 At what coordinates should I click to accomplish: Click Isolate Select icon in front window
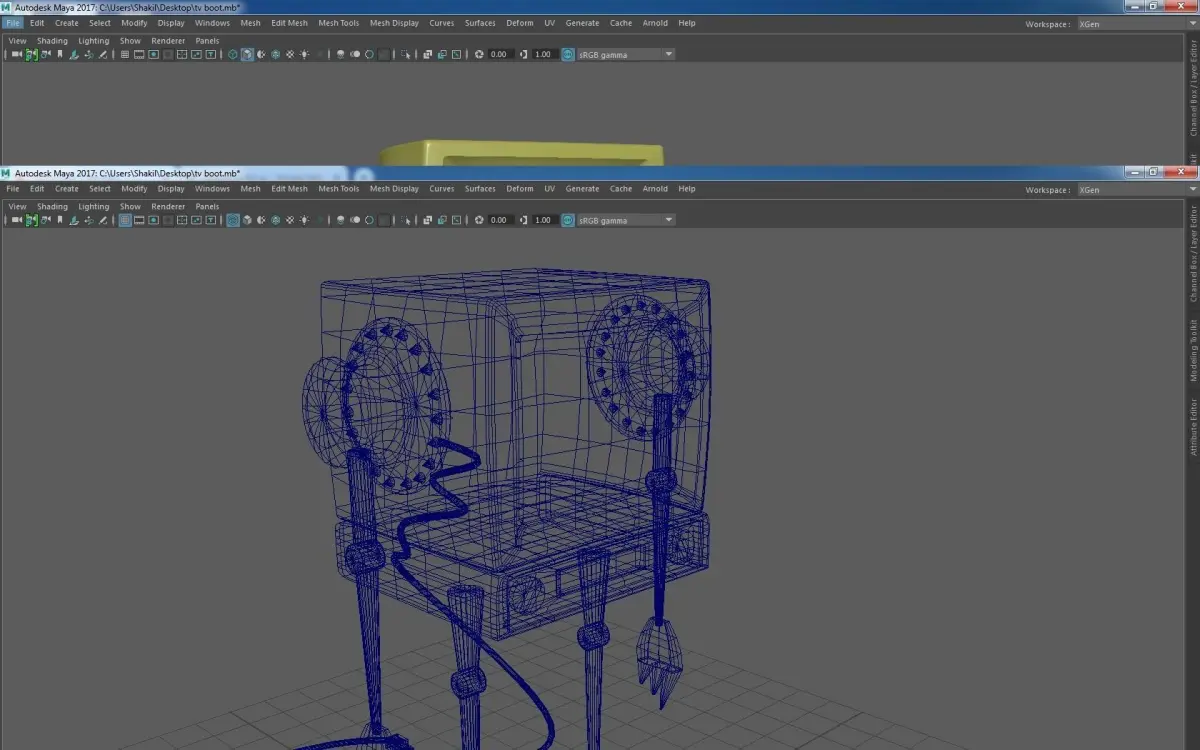tap(407, 220)
